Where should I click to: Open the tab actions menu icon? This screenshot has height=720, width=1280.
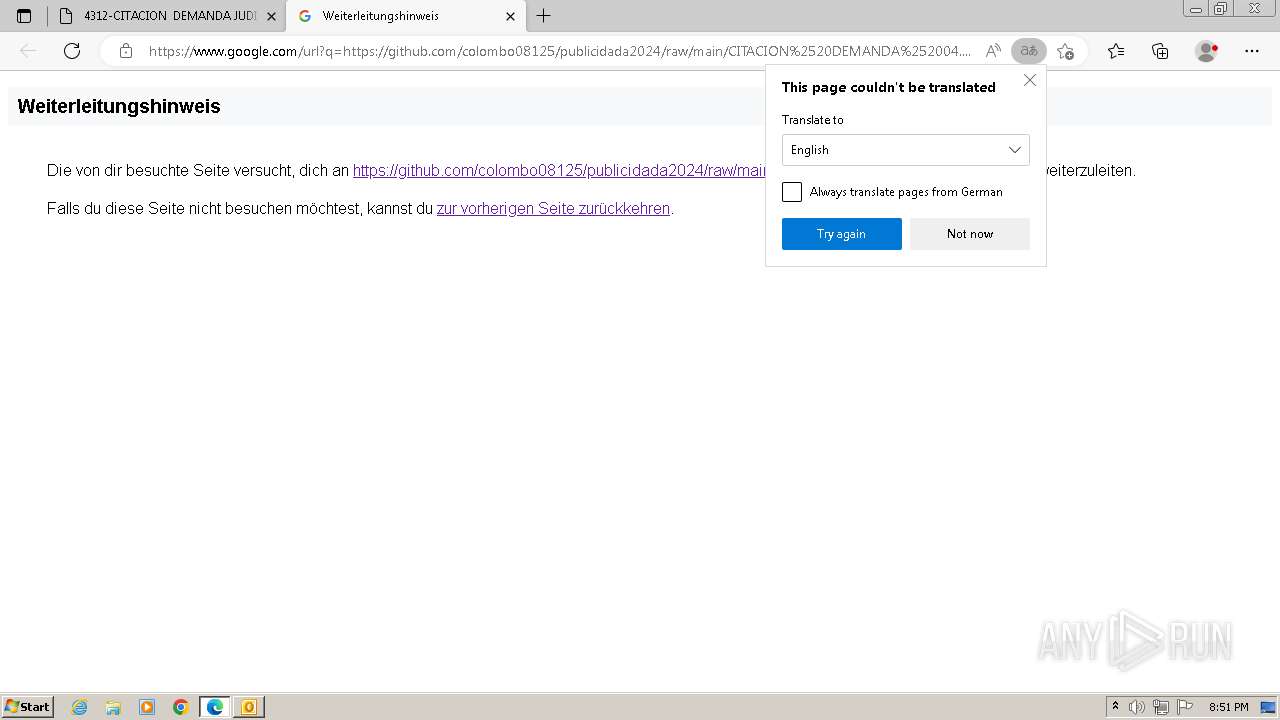pos(24,16)
